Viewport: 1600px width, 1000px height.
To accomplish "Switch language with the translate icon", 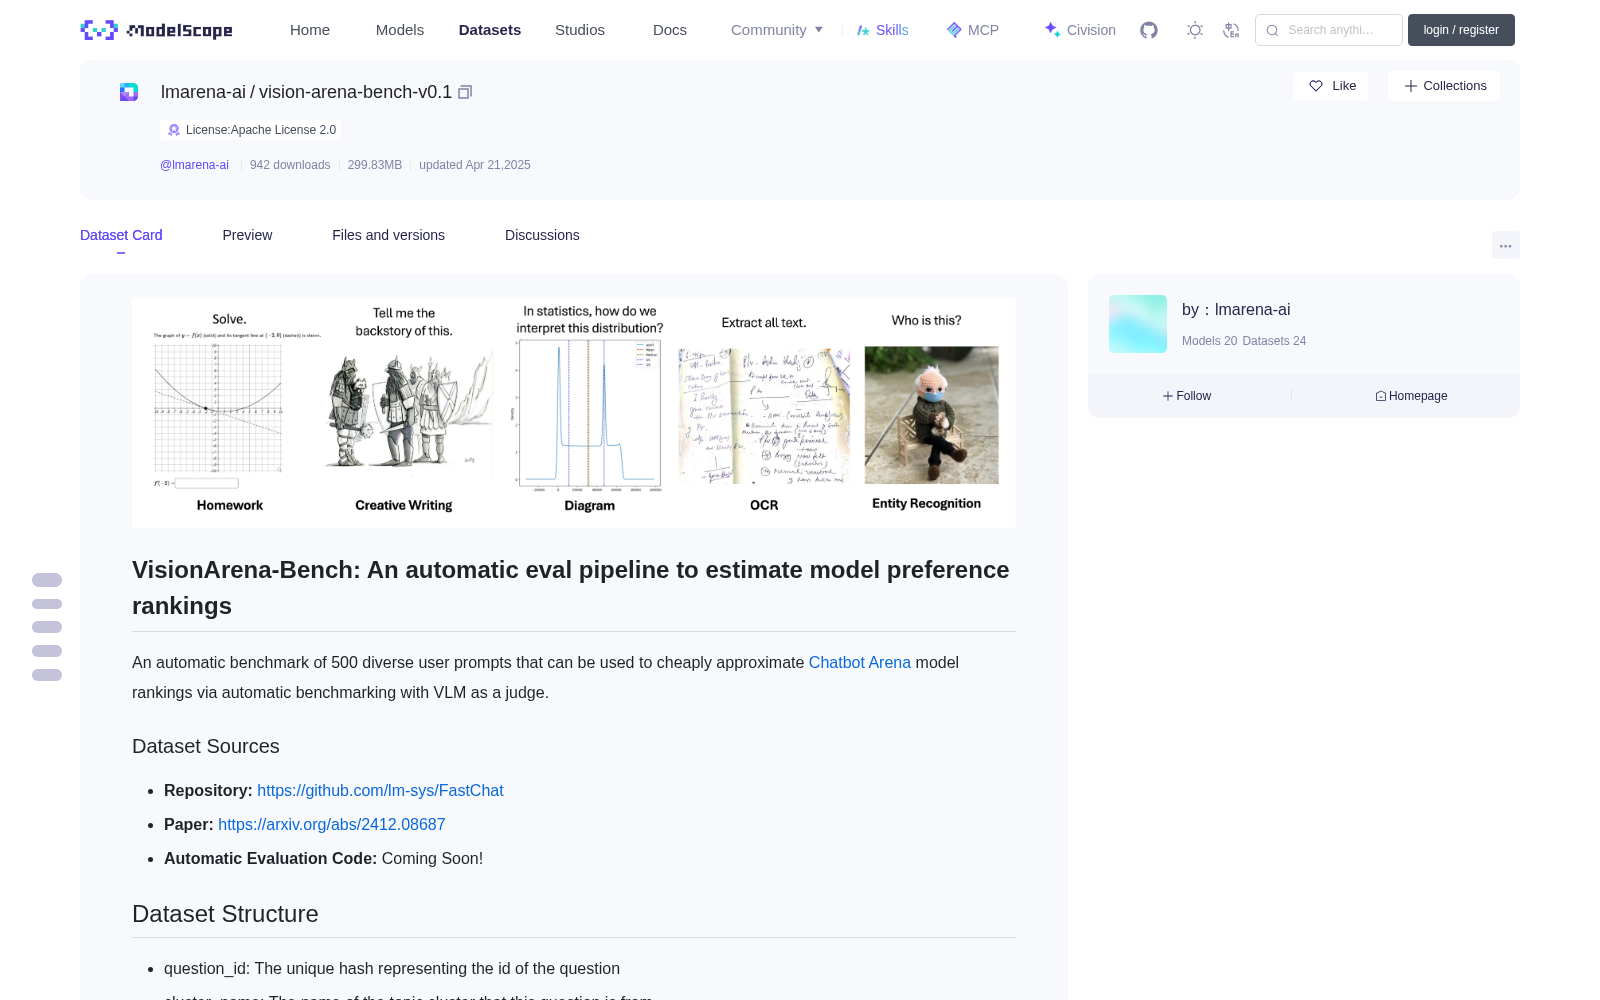I will coord(1232,30).
